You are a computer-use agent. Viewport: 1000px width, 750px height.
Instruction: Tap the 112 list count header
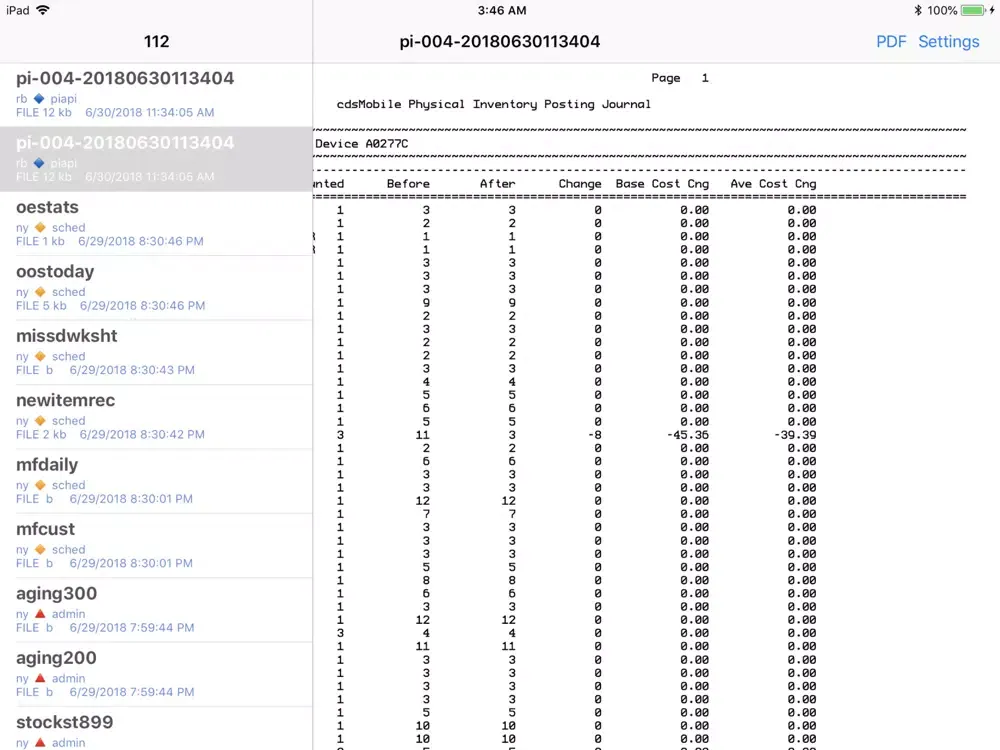pos(156,41)
